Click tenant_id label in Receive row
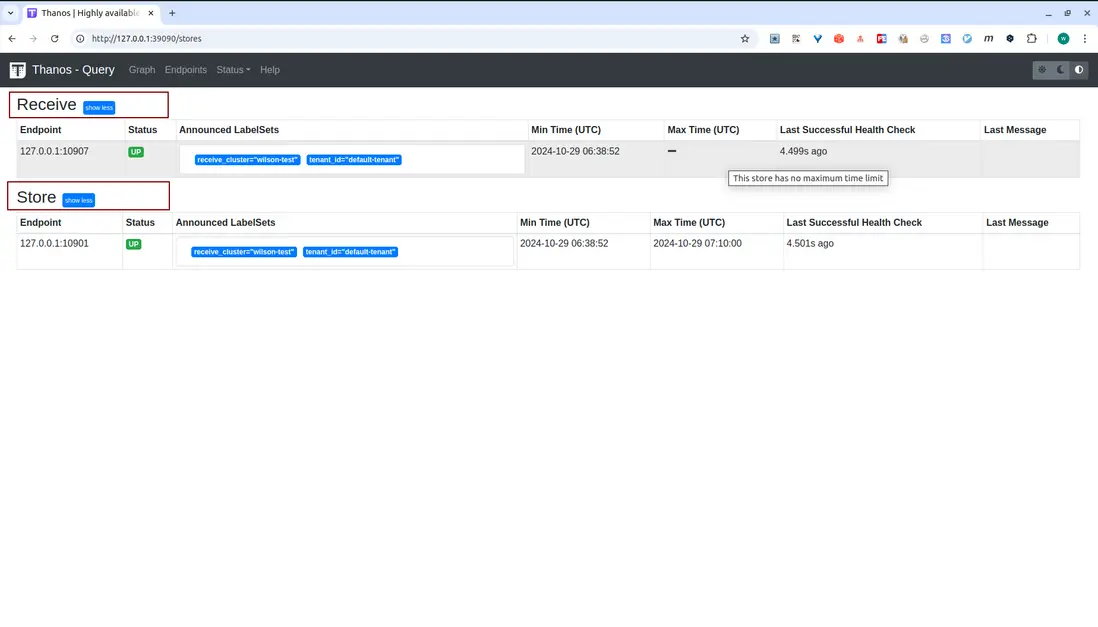 pyautogui.click(x=354, y=160)
